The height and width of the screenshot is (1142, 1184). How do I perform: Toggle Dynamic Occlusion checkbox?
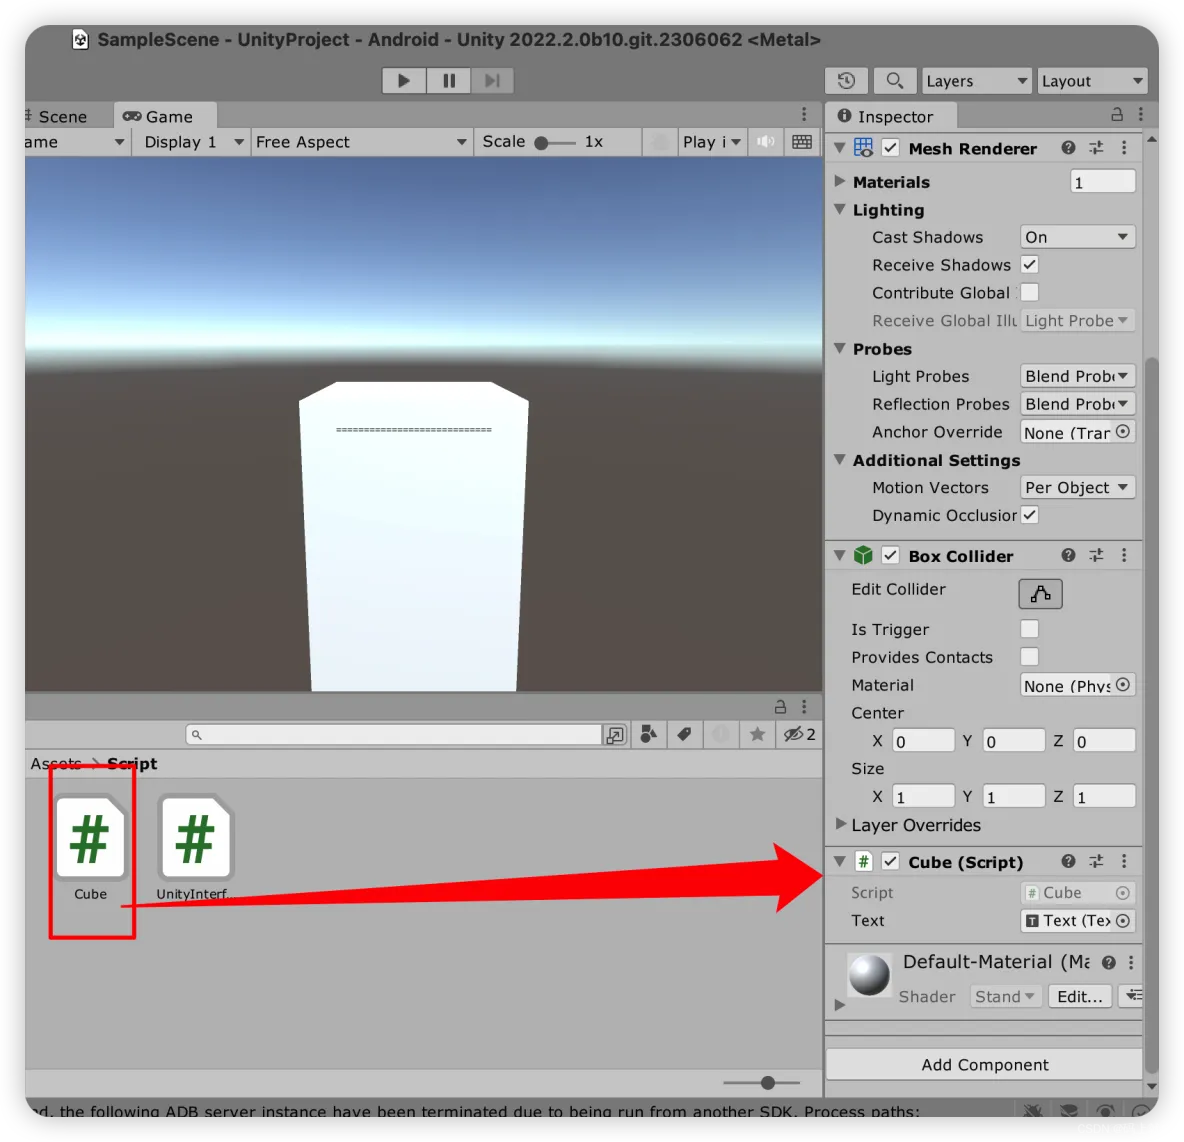(x=1029, y=515)
